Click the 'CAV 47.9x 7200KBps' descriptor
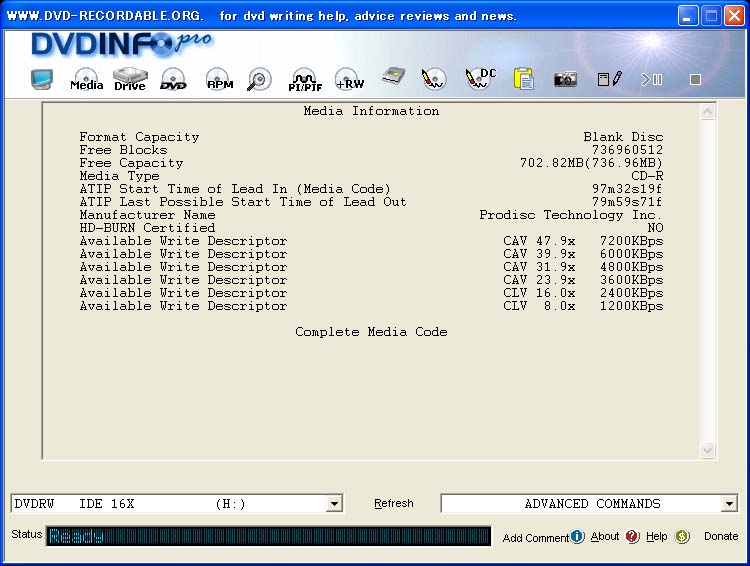750x566 pixels. [583, 241]
